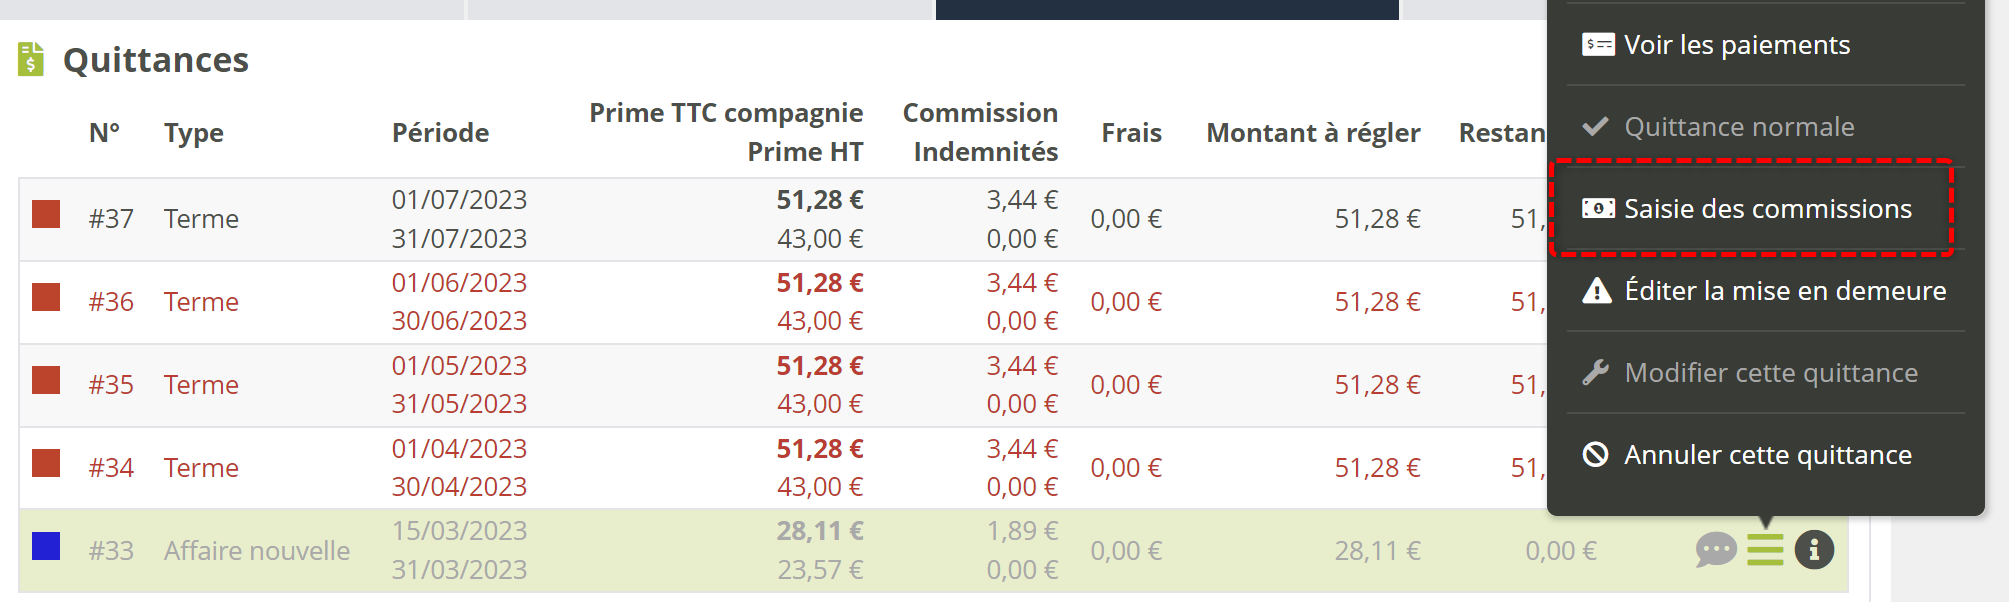Click the round info icon on row #33
Screen dimensions: 2009x602
pos(1814,550)
